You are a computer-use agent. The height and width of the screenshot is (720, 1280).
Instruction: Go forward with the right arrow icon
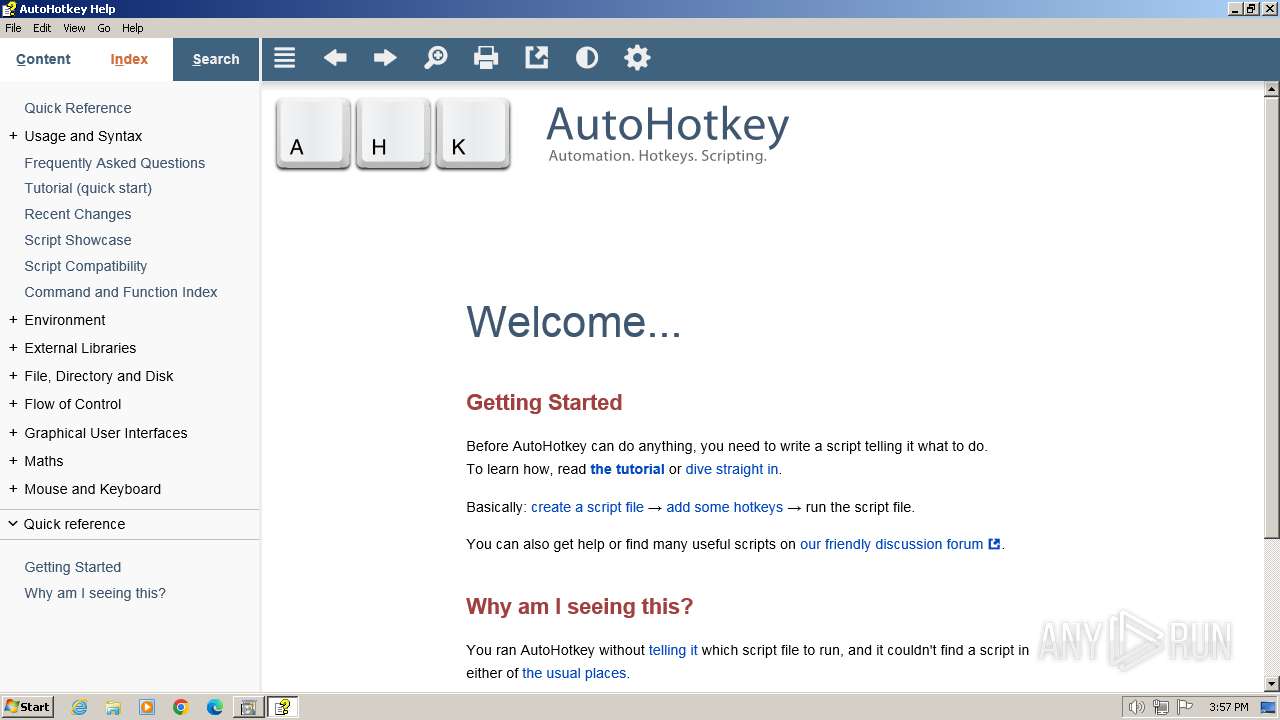click(x=385, y=58)
